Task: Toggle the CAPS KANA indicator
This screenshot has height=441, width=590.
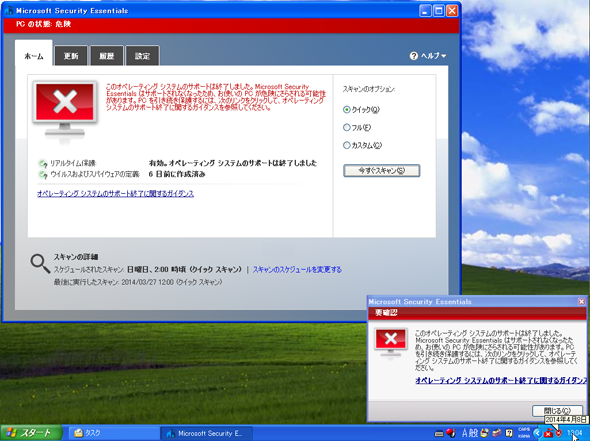Action: pyautogui.click(x=523, y=433)
